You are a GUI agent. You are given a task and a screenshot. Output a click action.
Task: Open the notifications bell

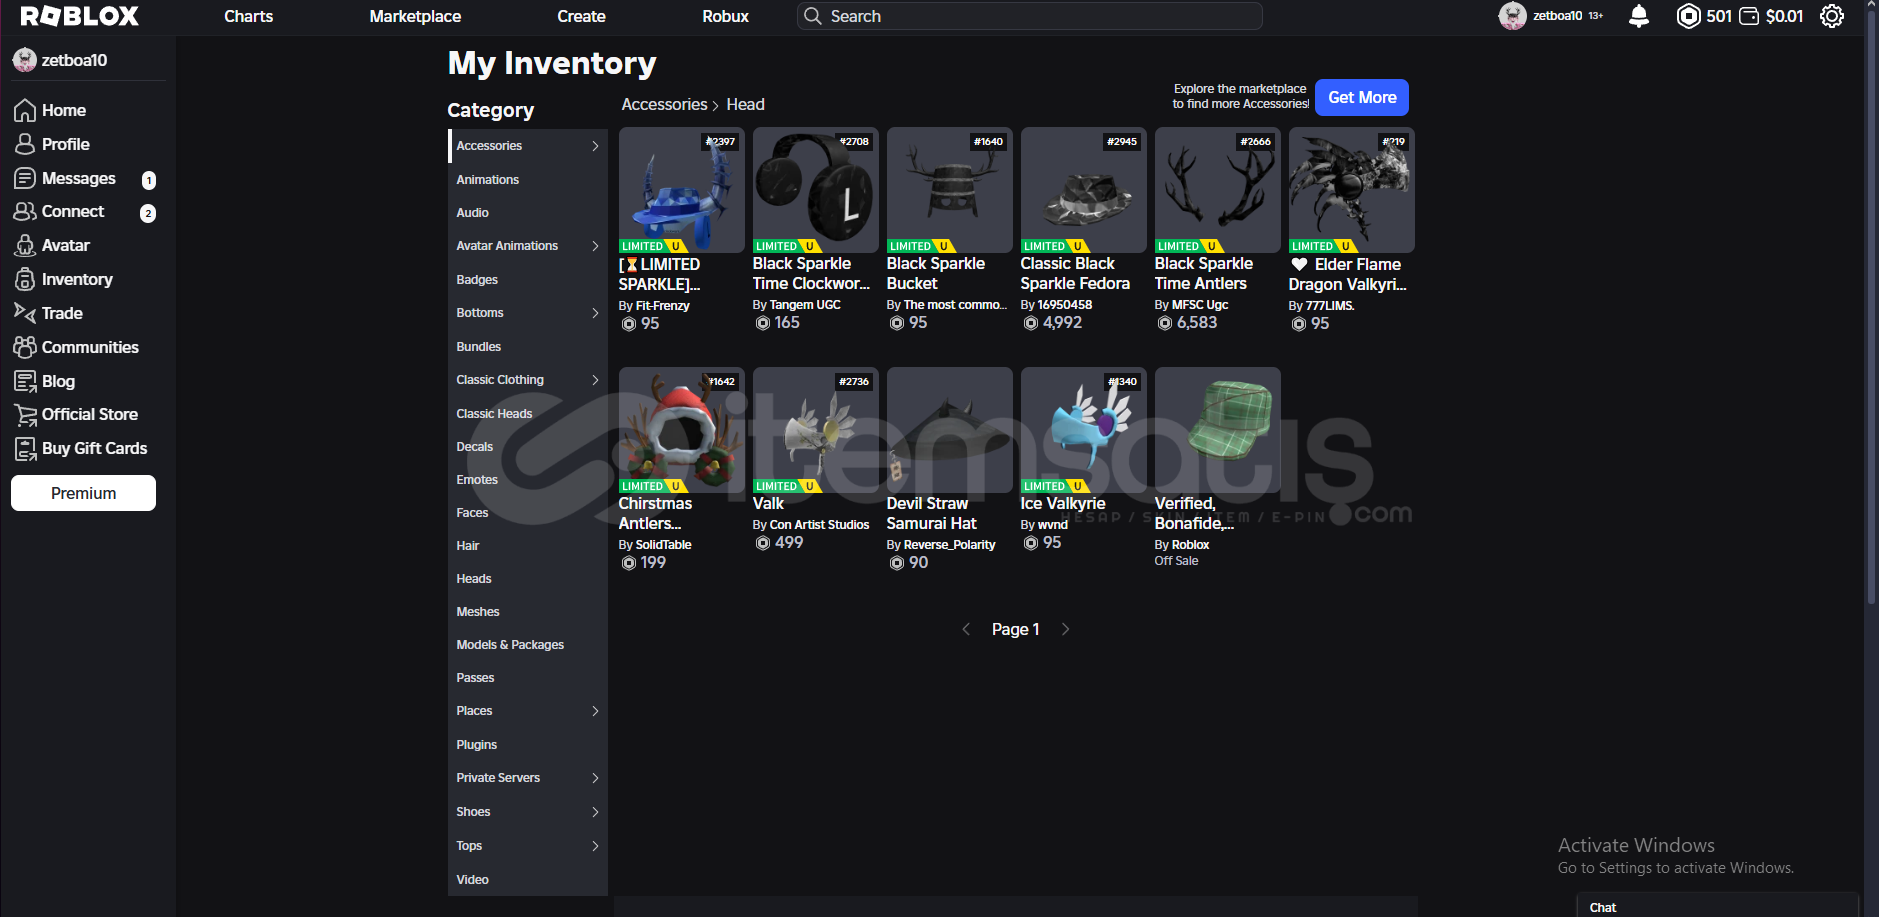tap(1638, 16)
